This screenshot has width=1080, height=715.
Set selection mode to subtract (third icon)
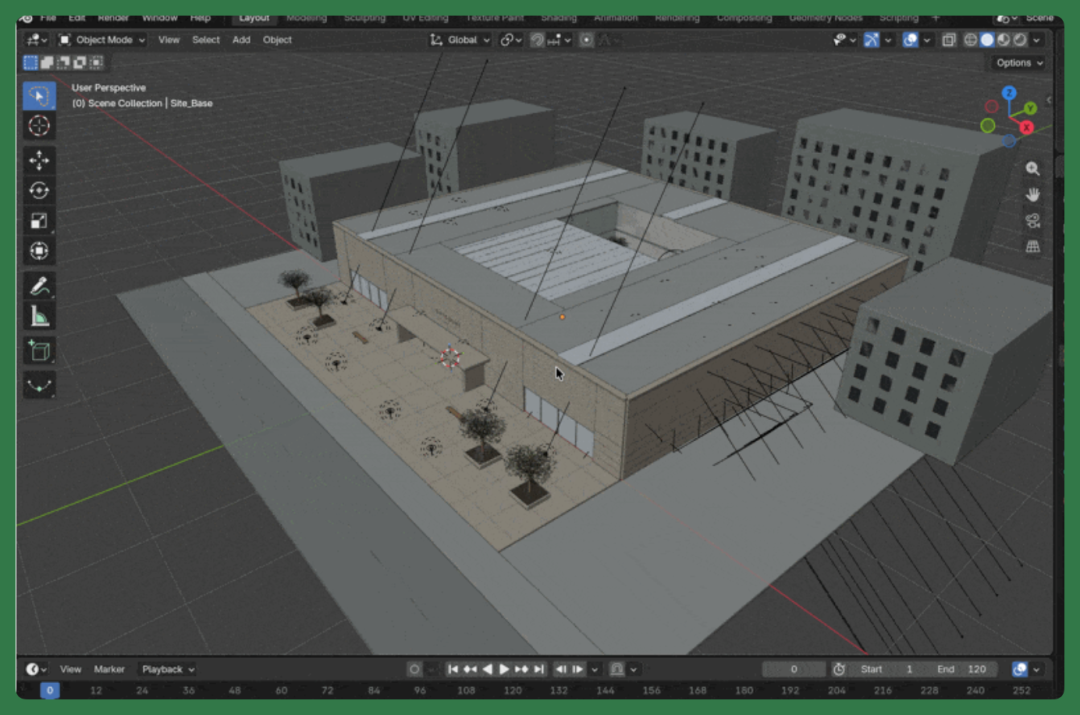(x=63, y=63)
